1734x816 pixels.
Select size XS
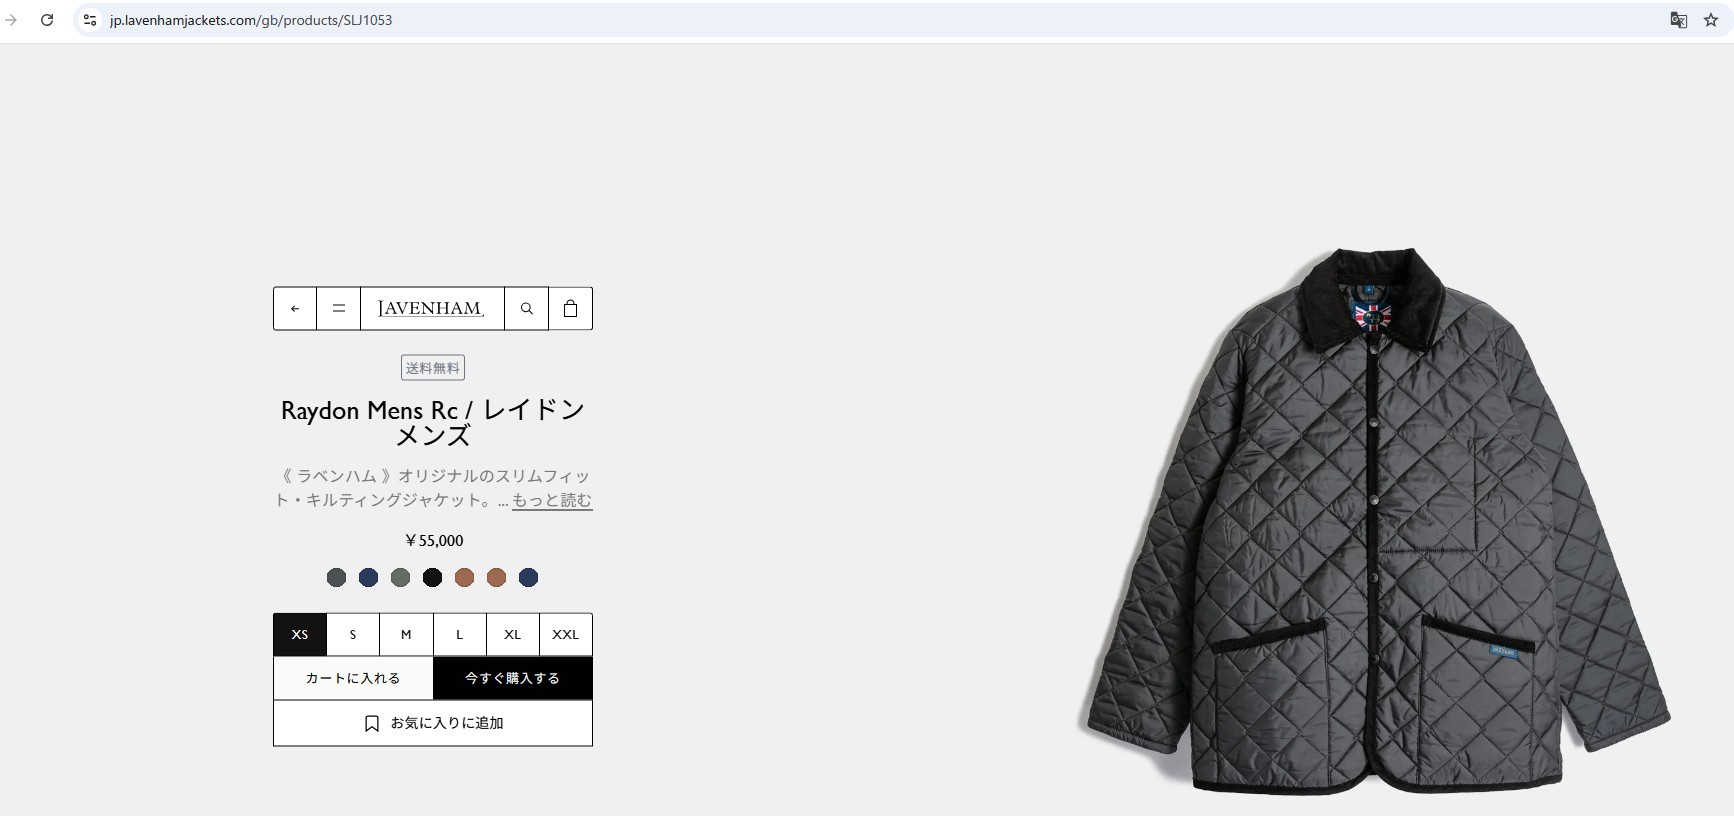pos(300,634)
